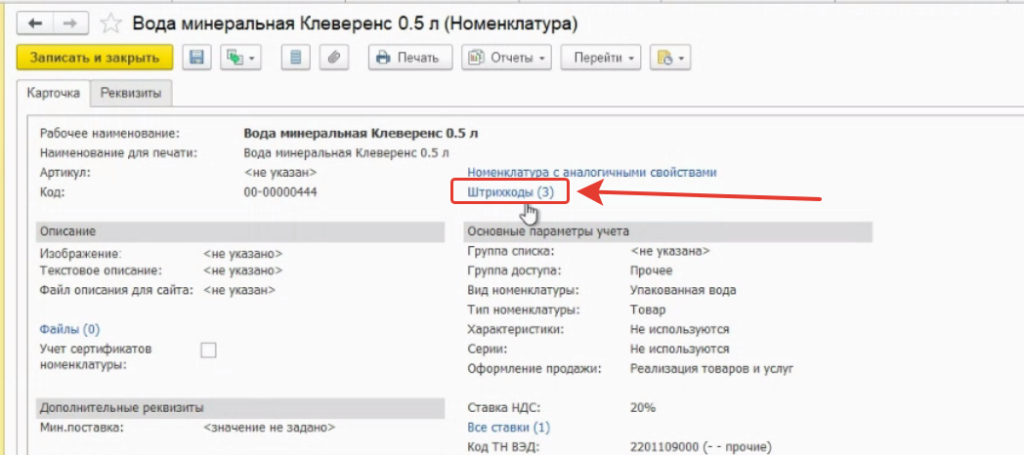Click the Артикул value <не указан>
1024x455 pixels.
[x=280, y=172]
